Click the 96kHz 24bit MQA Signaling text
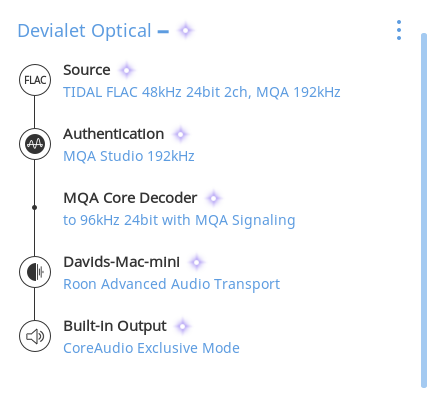This screenshot has height=405, width=445. [x=179, y=220]
